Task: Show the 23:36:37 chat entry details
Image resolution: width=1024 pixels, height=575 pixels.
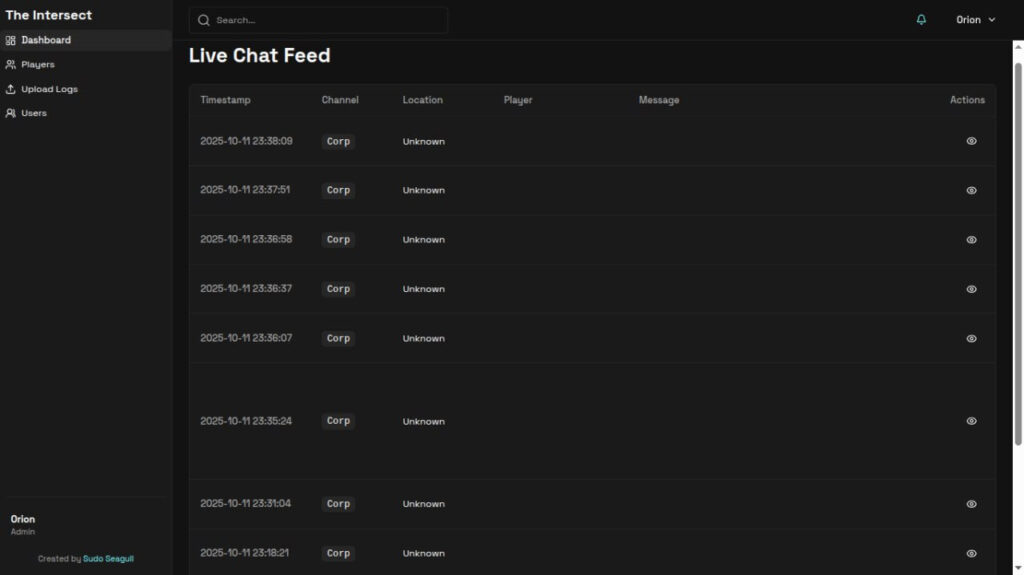Action: [971, 289]
